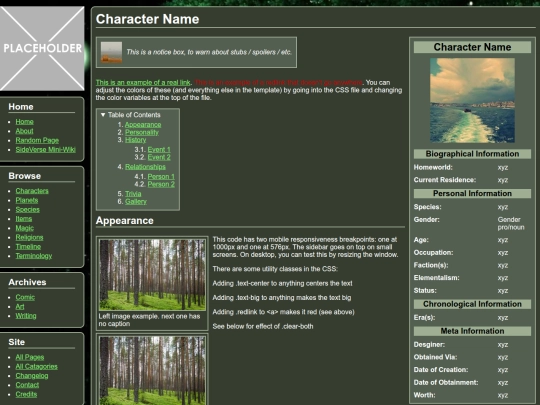Jump to Person 1 subsection
540x405 pixels.
tap(161, 176)
